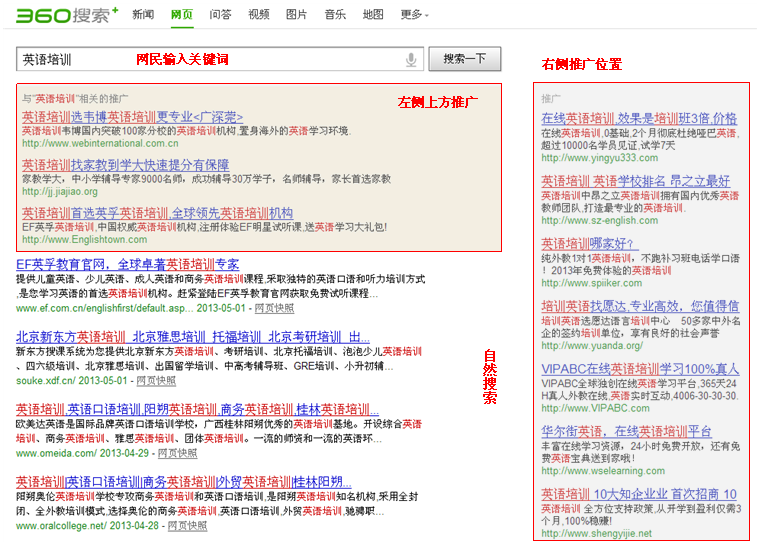Switch to the 问答 tab
This screenshot has height=551, width=757.
(x=220, y=15)
